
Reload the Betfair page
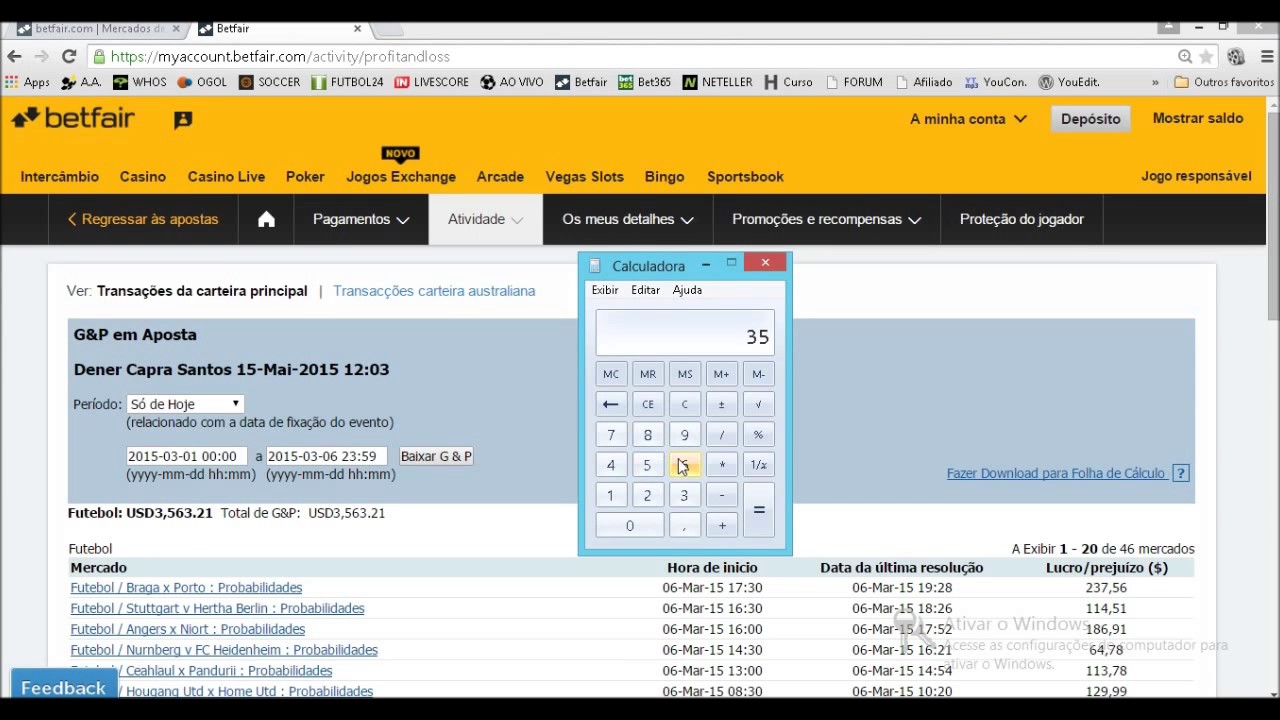(69, 57)
